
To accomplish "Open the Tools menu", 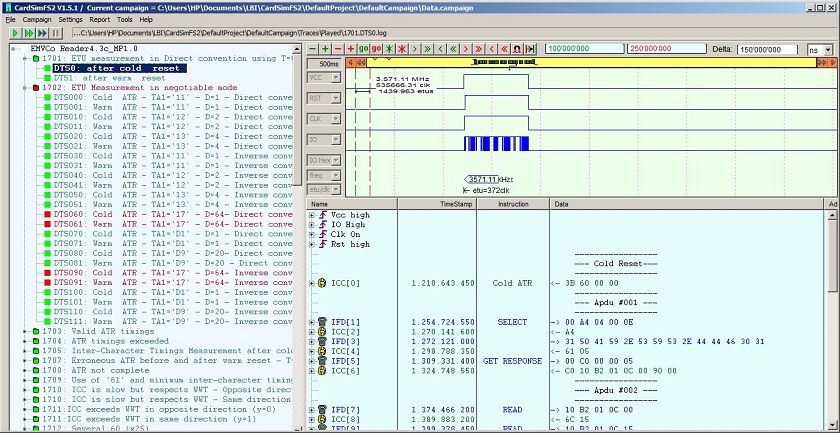I will pyautogui.click(x=124, y=19).
